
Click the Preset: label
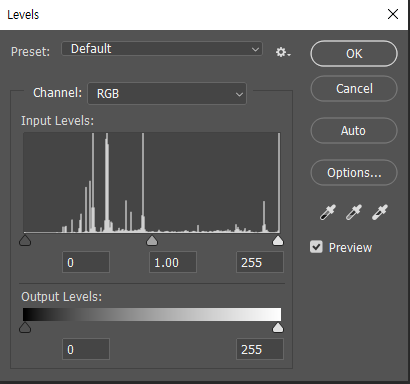[x=30, y=52]
